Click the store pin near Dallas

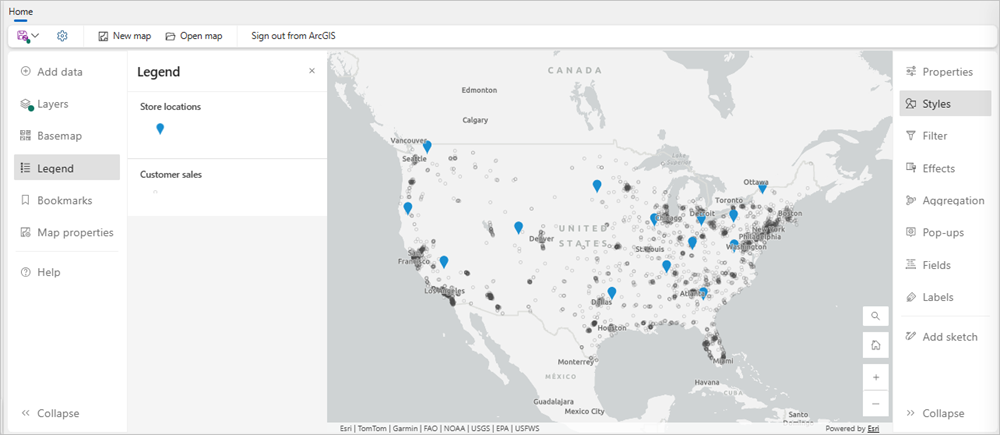(612, 293)
